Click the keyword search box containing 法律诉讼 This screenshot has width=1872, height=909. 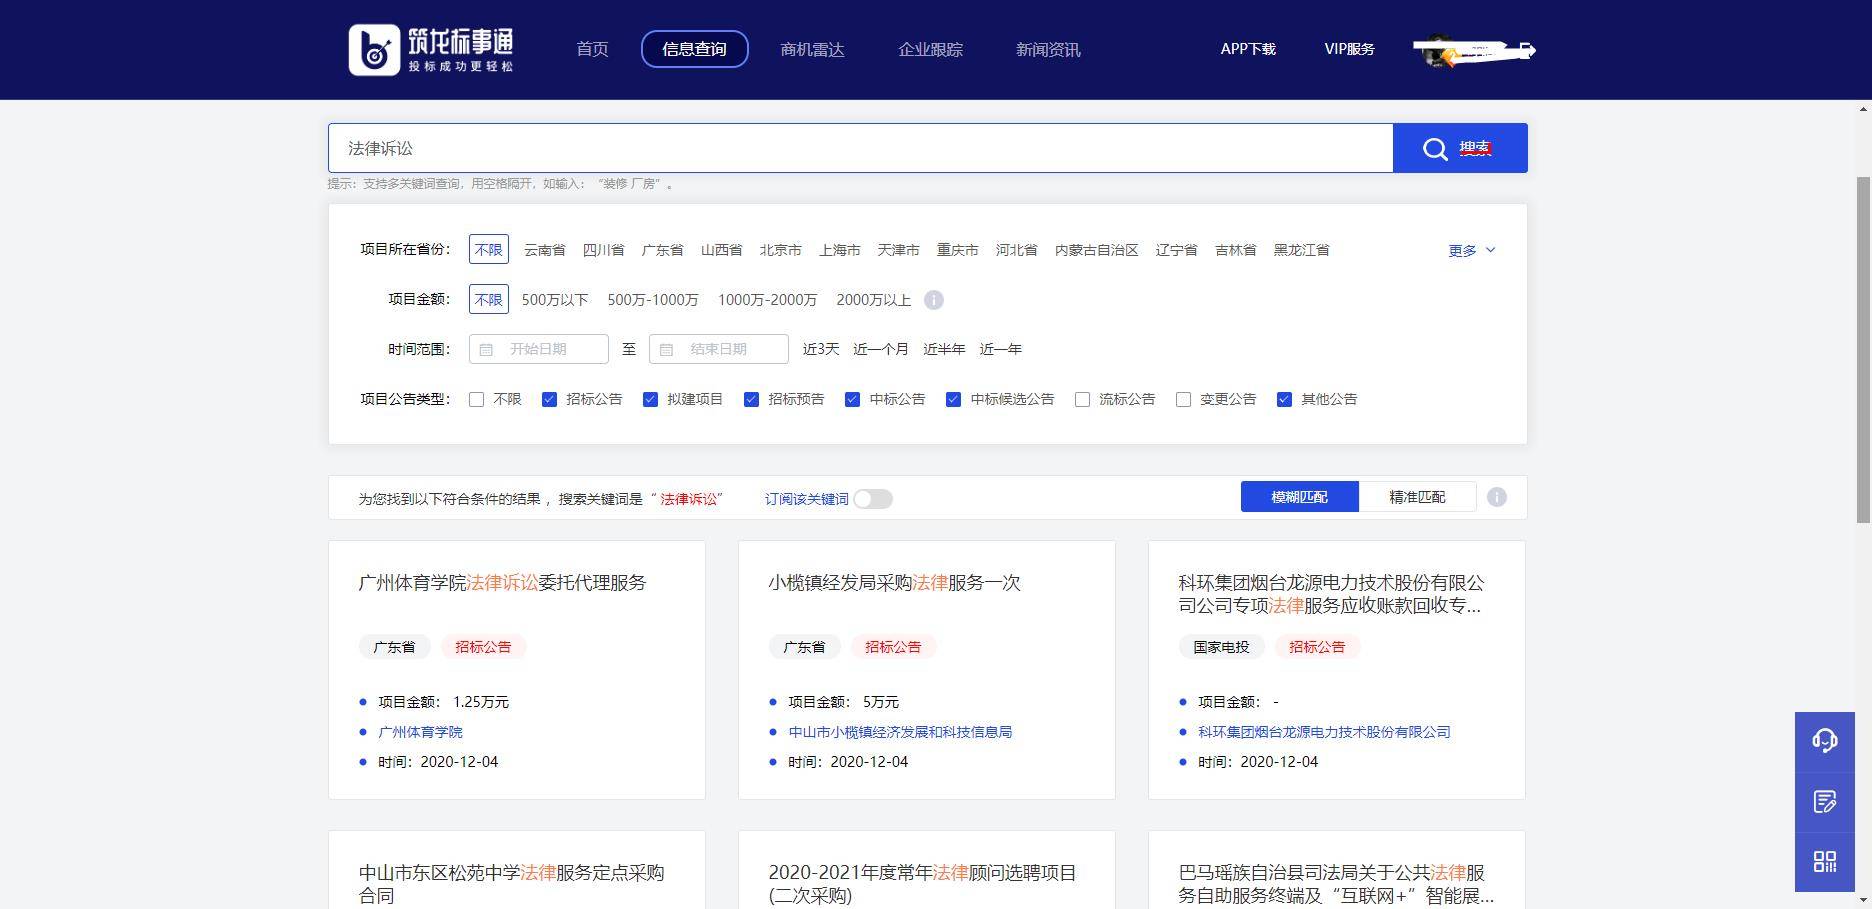click(x=860, y=148)
